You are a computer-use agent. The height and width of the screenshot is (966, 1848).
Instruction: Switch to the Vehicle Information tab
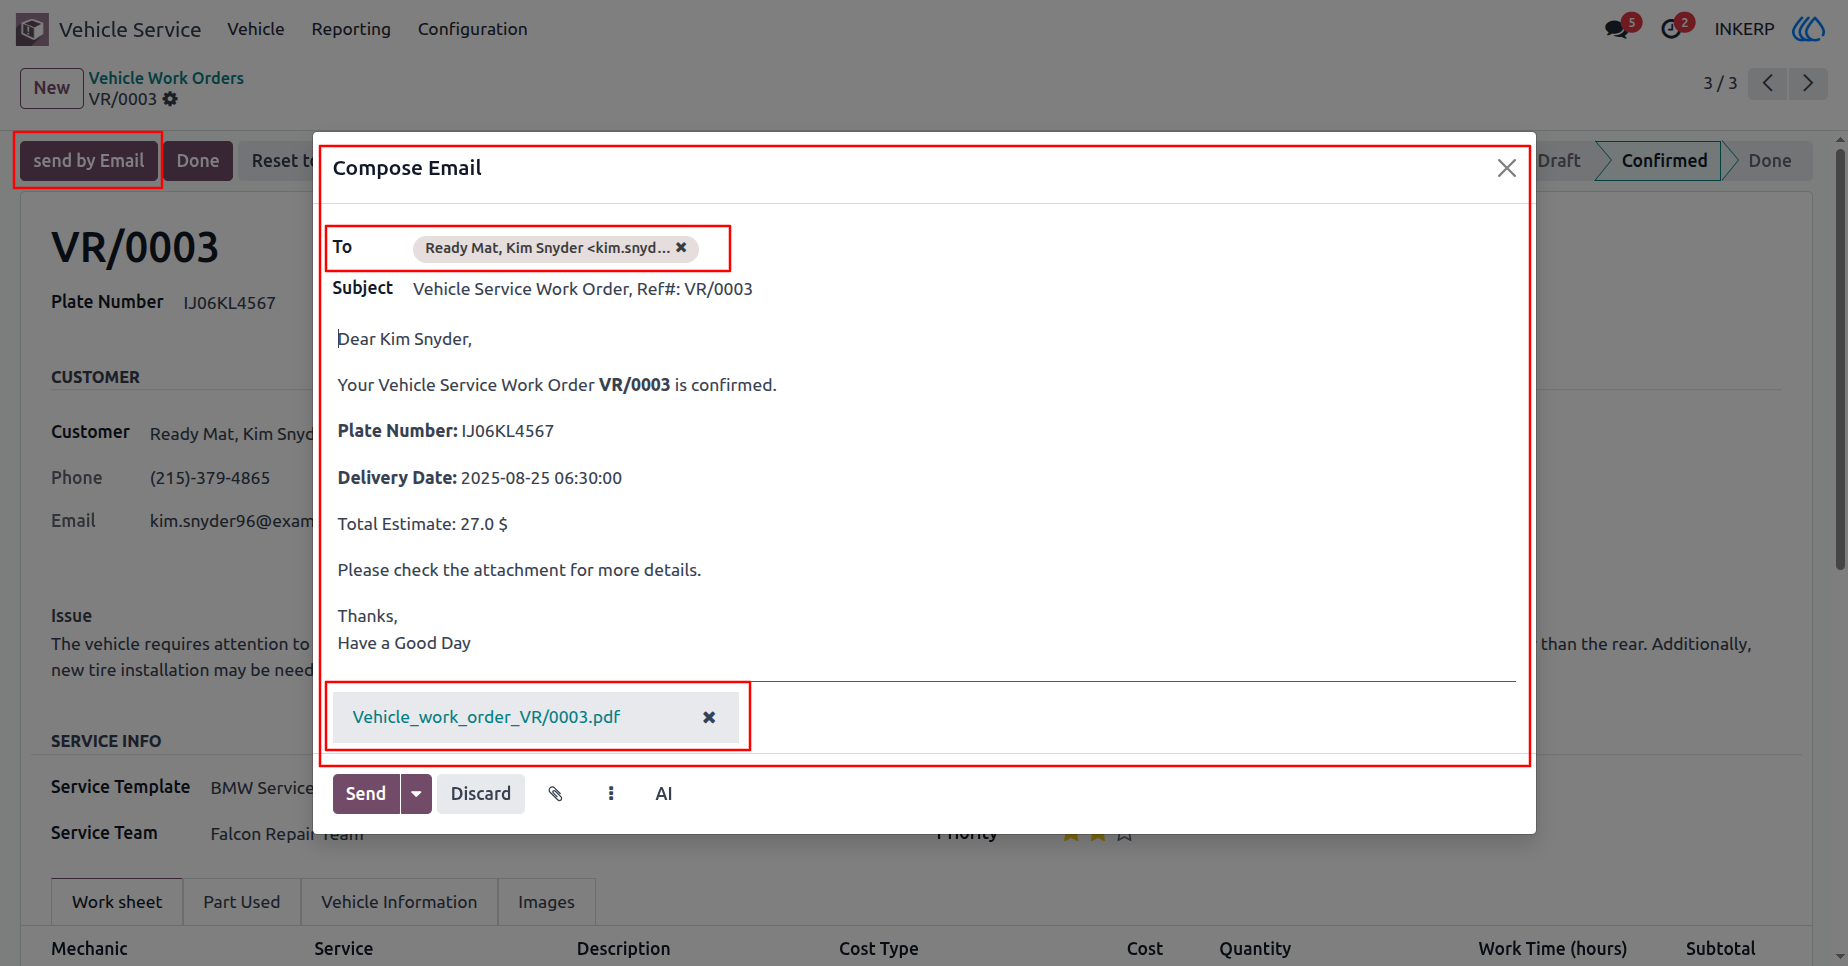tap(399, 902)
